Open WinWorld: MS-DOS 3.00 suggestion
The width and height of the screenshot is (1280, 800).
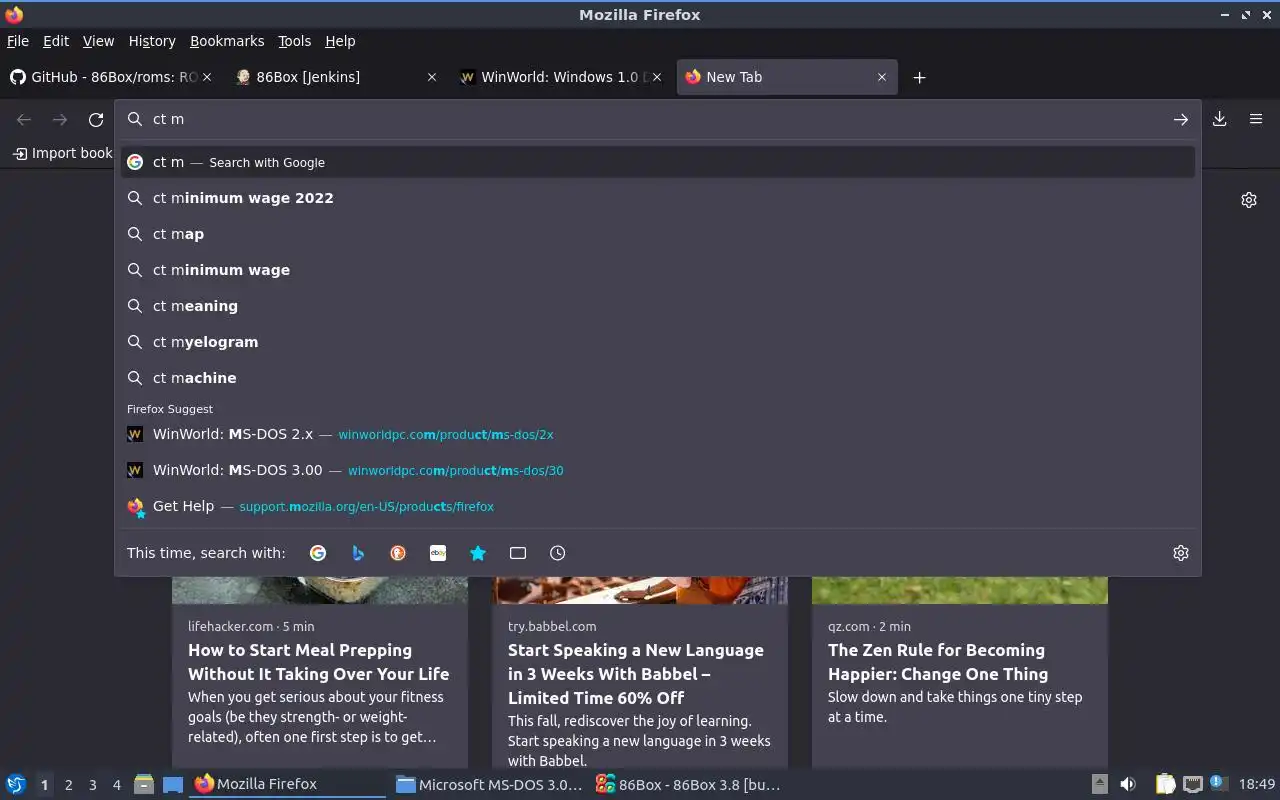658,471
